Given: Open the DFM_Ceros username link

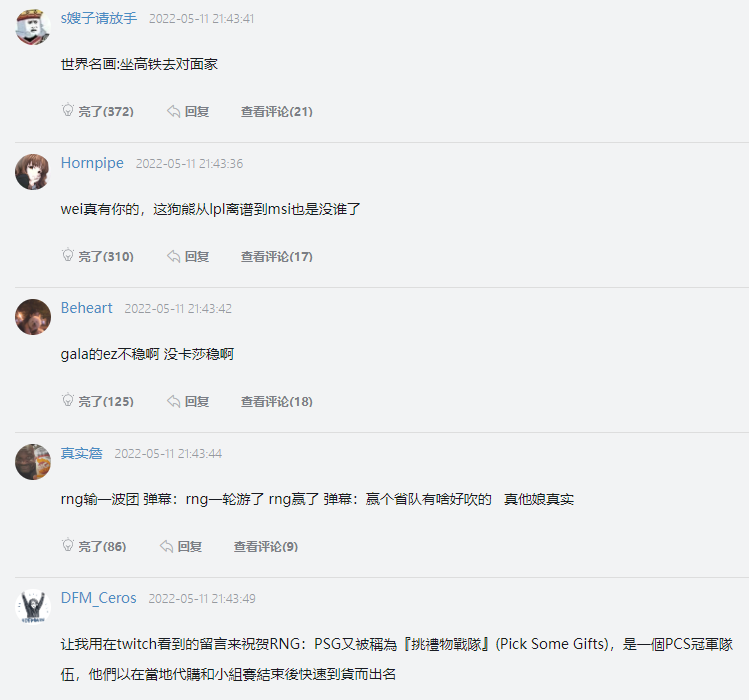Looking at the screenshot, I should (x=98, y=598).
